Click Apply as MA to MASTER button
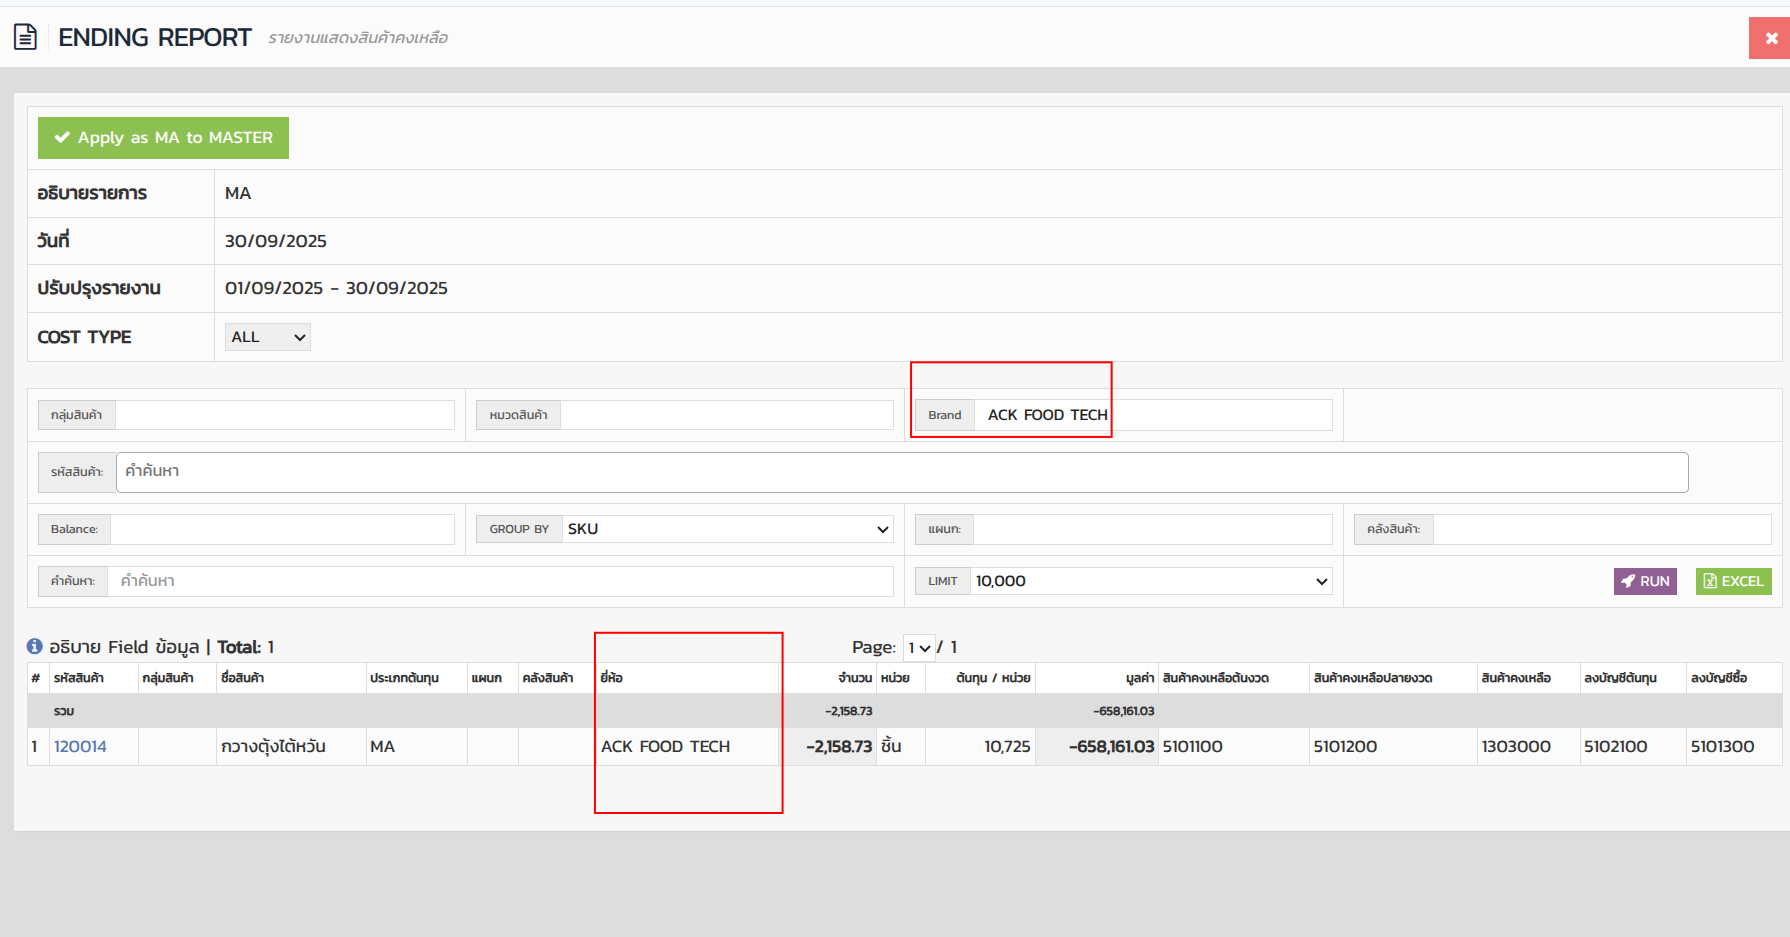1790x937 pixels. (163, 138)
